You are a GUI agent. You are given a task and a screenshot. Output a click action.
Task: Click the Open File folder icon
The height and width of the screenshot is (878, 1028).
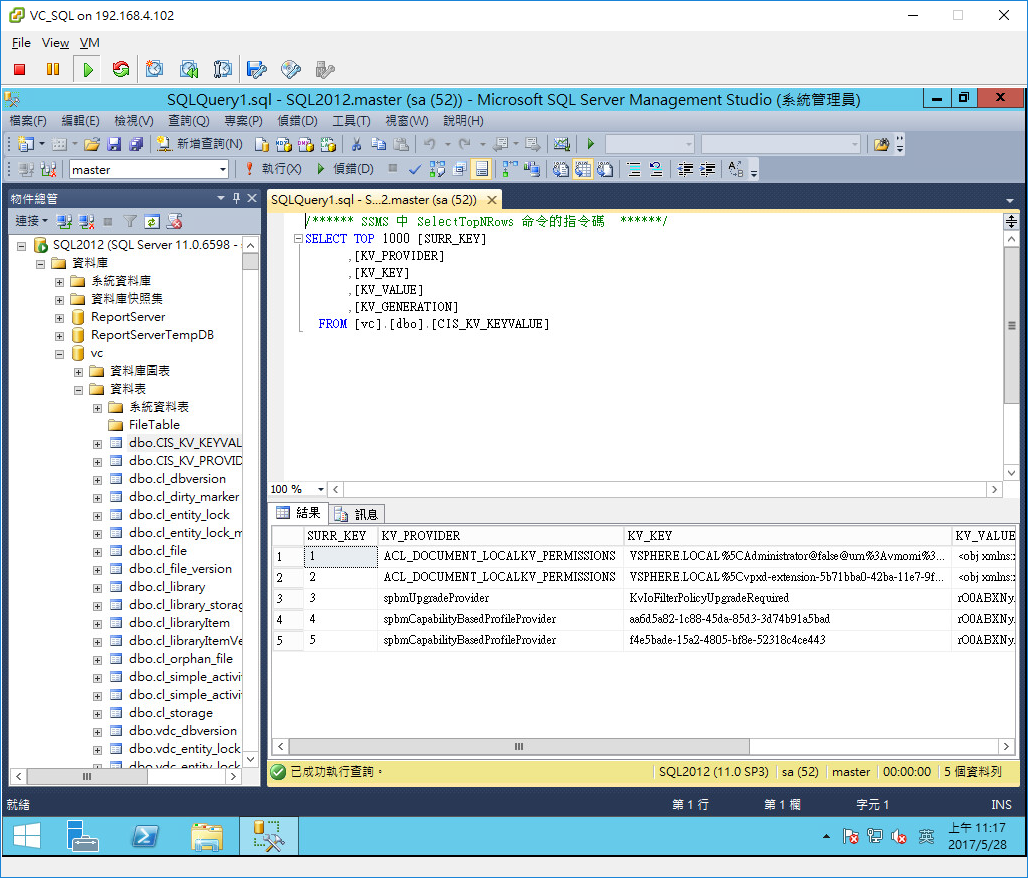pos(92,144)
